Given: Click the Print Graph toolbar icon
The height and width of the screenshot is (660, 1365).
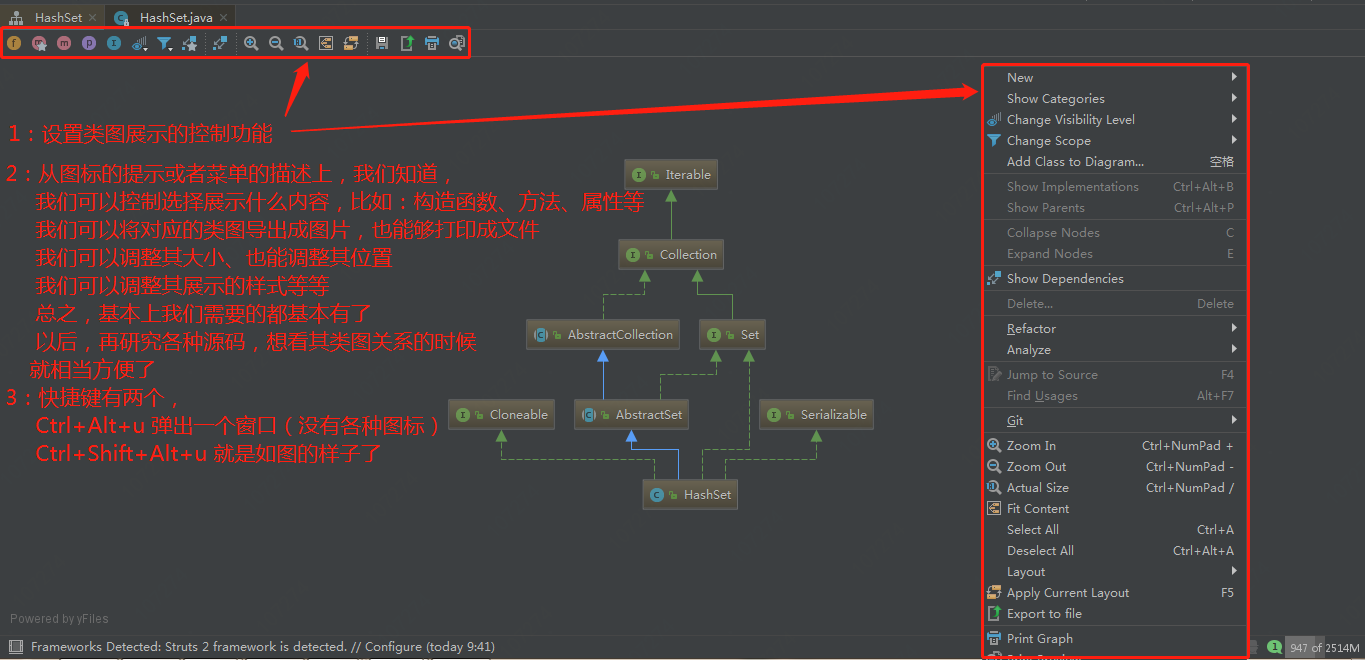Looking at the screenshot, I should click(x=432, y=43).
